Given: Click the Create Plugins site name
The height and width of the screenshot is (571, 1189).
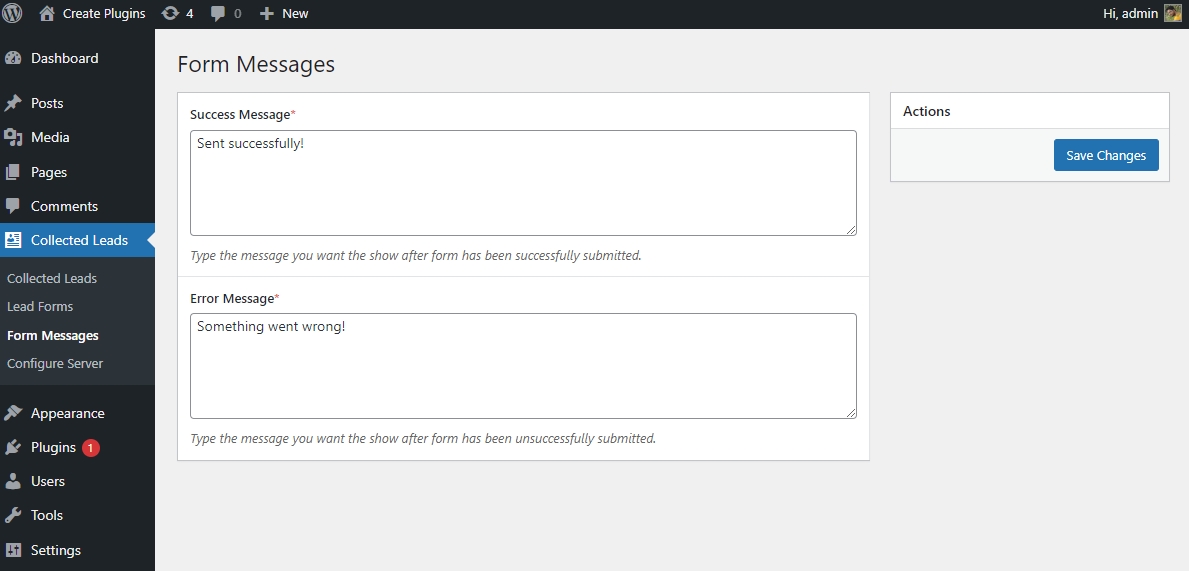Looking at the screenshot, I should click(x=104, y=14).
